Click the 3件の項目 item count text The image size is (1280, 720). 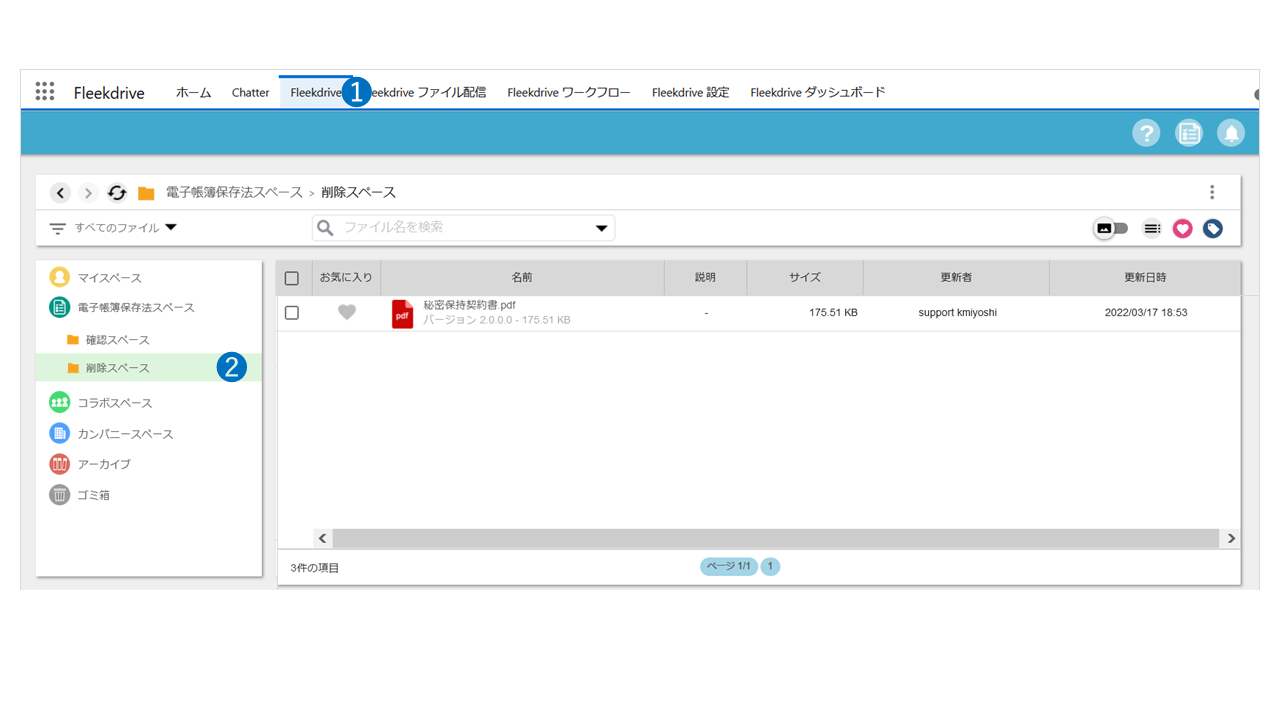(315, 568)
